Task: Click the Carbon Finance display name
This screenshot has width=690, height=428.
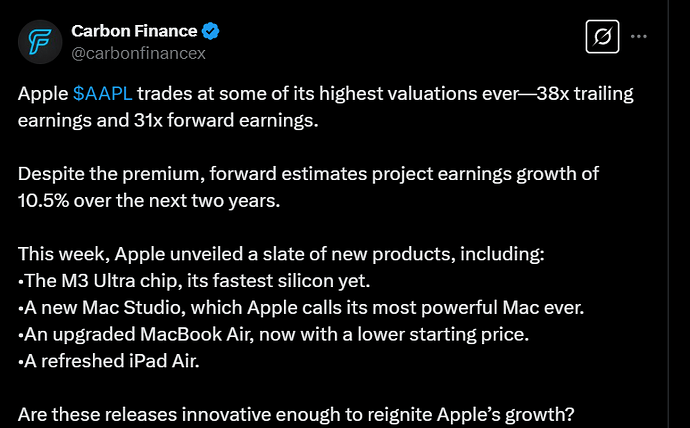Action: click(134, 31)
